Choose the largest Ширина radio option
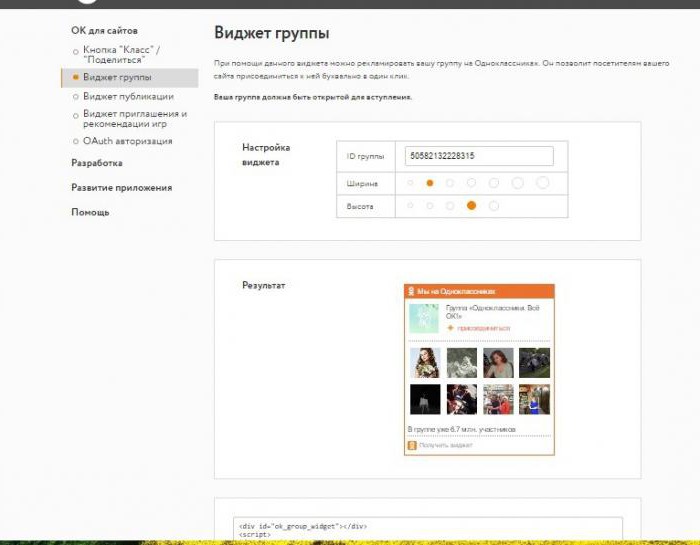The image size is (700, 545). [x=542, y=183]
